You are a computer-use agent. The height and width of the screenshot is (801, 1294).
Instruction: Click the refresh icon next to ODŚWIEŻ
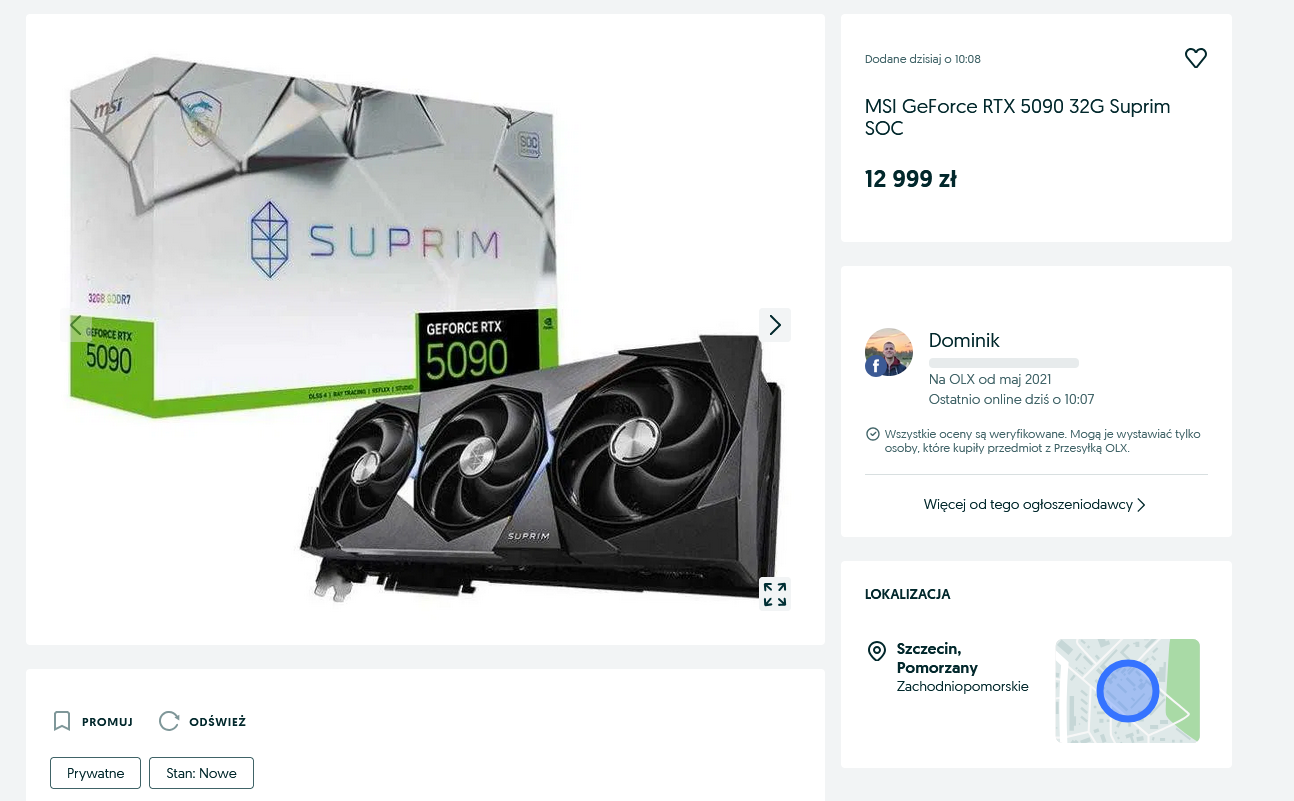(x=169, y=721)
